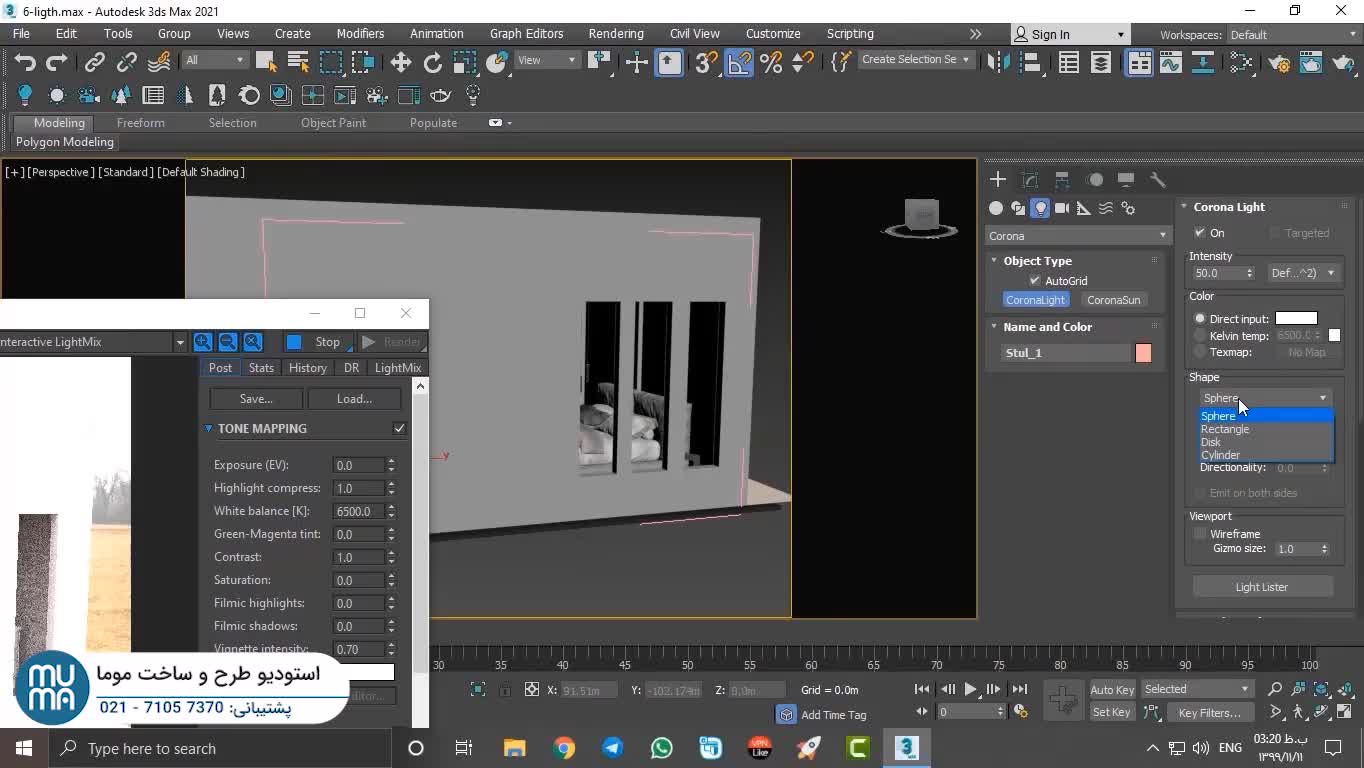Click the Play Animation button
The image size is (1364, 768).
(x=970, y=689)
